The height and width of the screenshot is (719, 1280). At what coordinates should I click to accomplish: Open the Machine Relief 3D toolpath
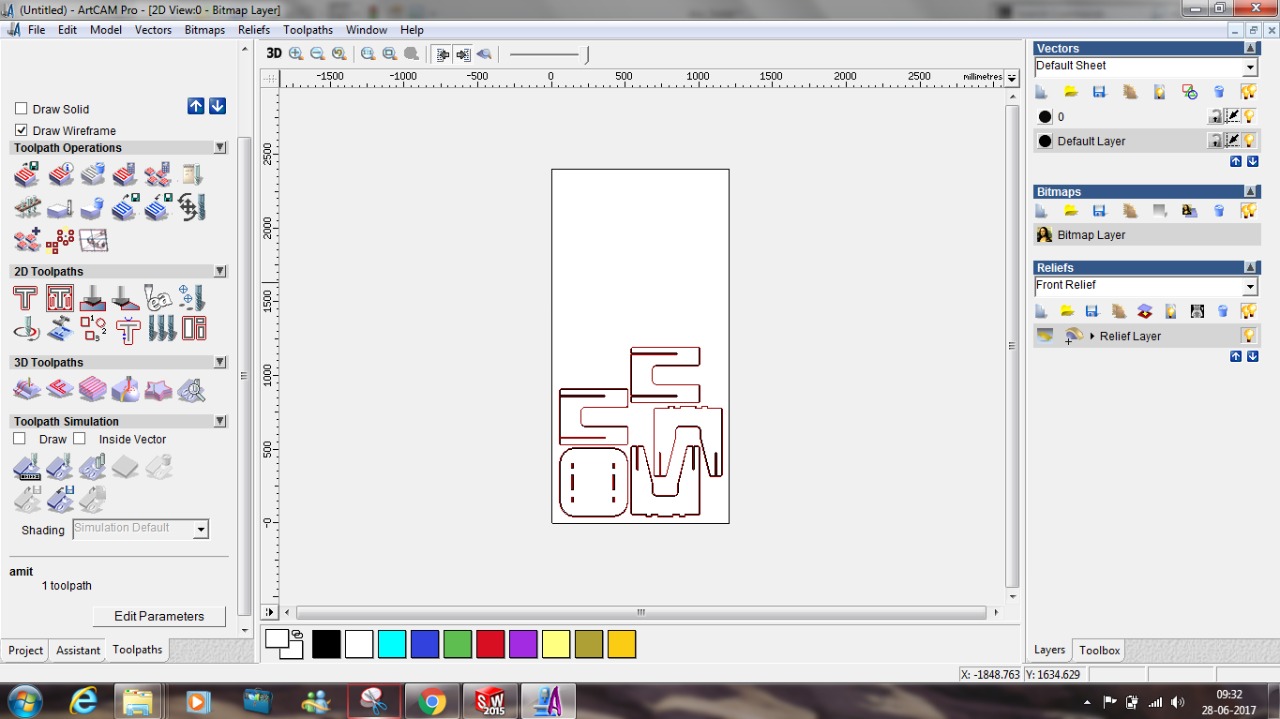26,389
